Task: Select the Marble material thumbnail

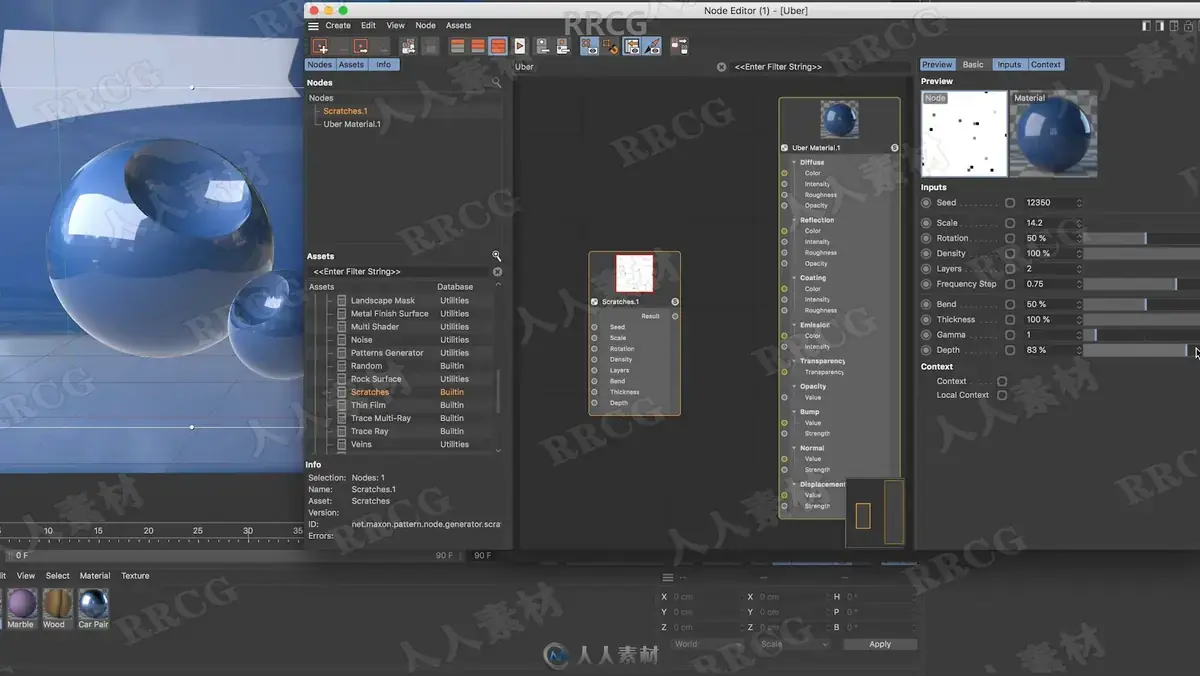Action: [x=21, y=604]
